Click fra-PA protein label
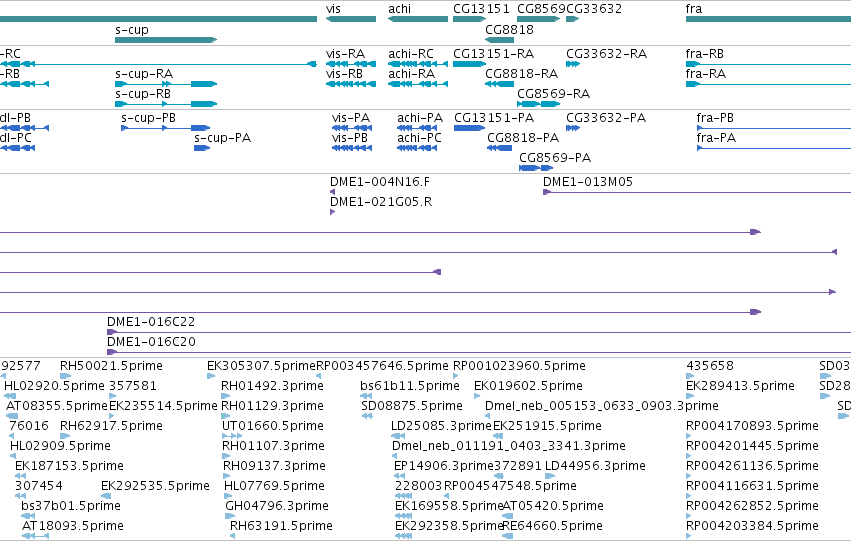 click(x=716, y=138)
